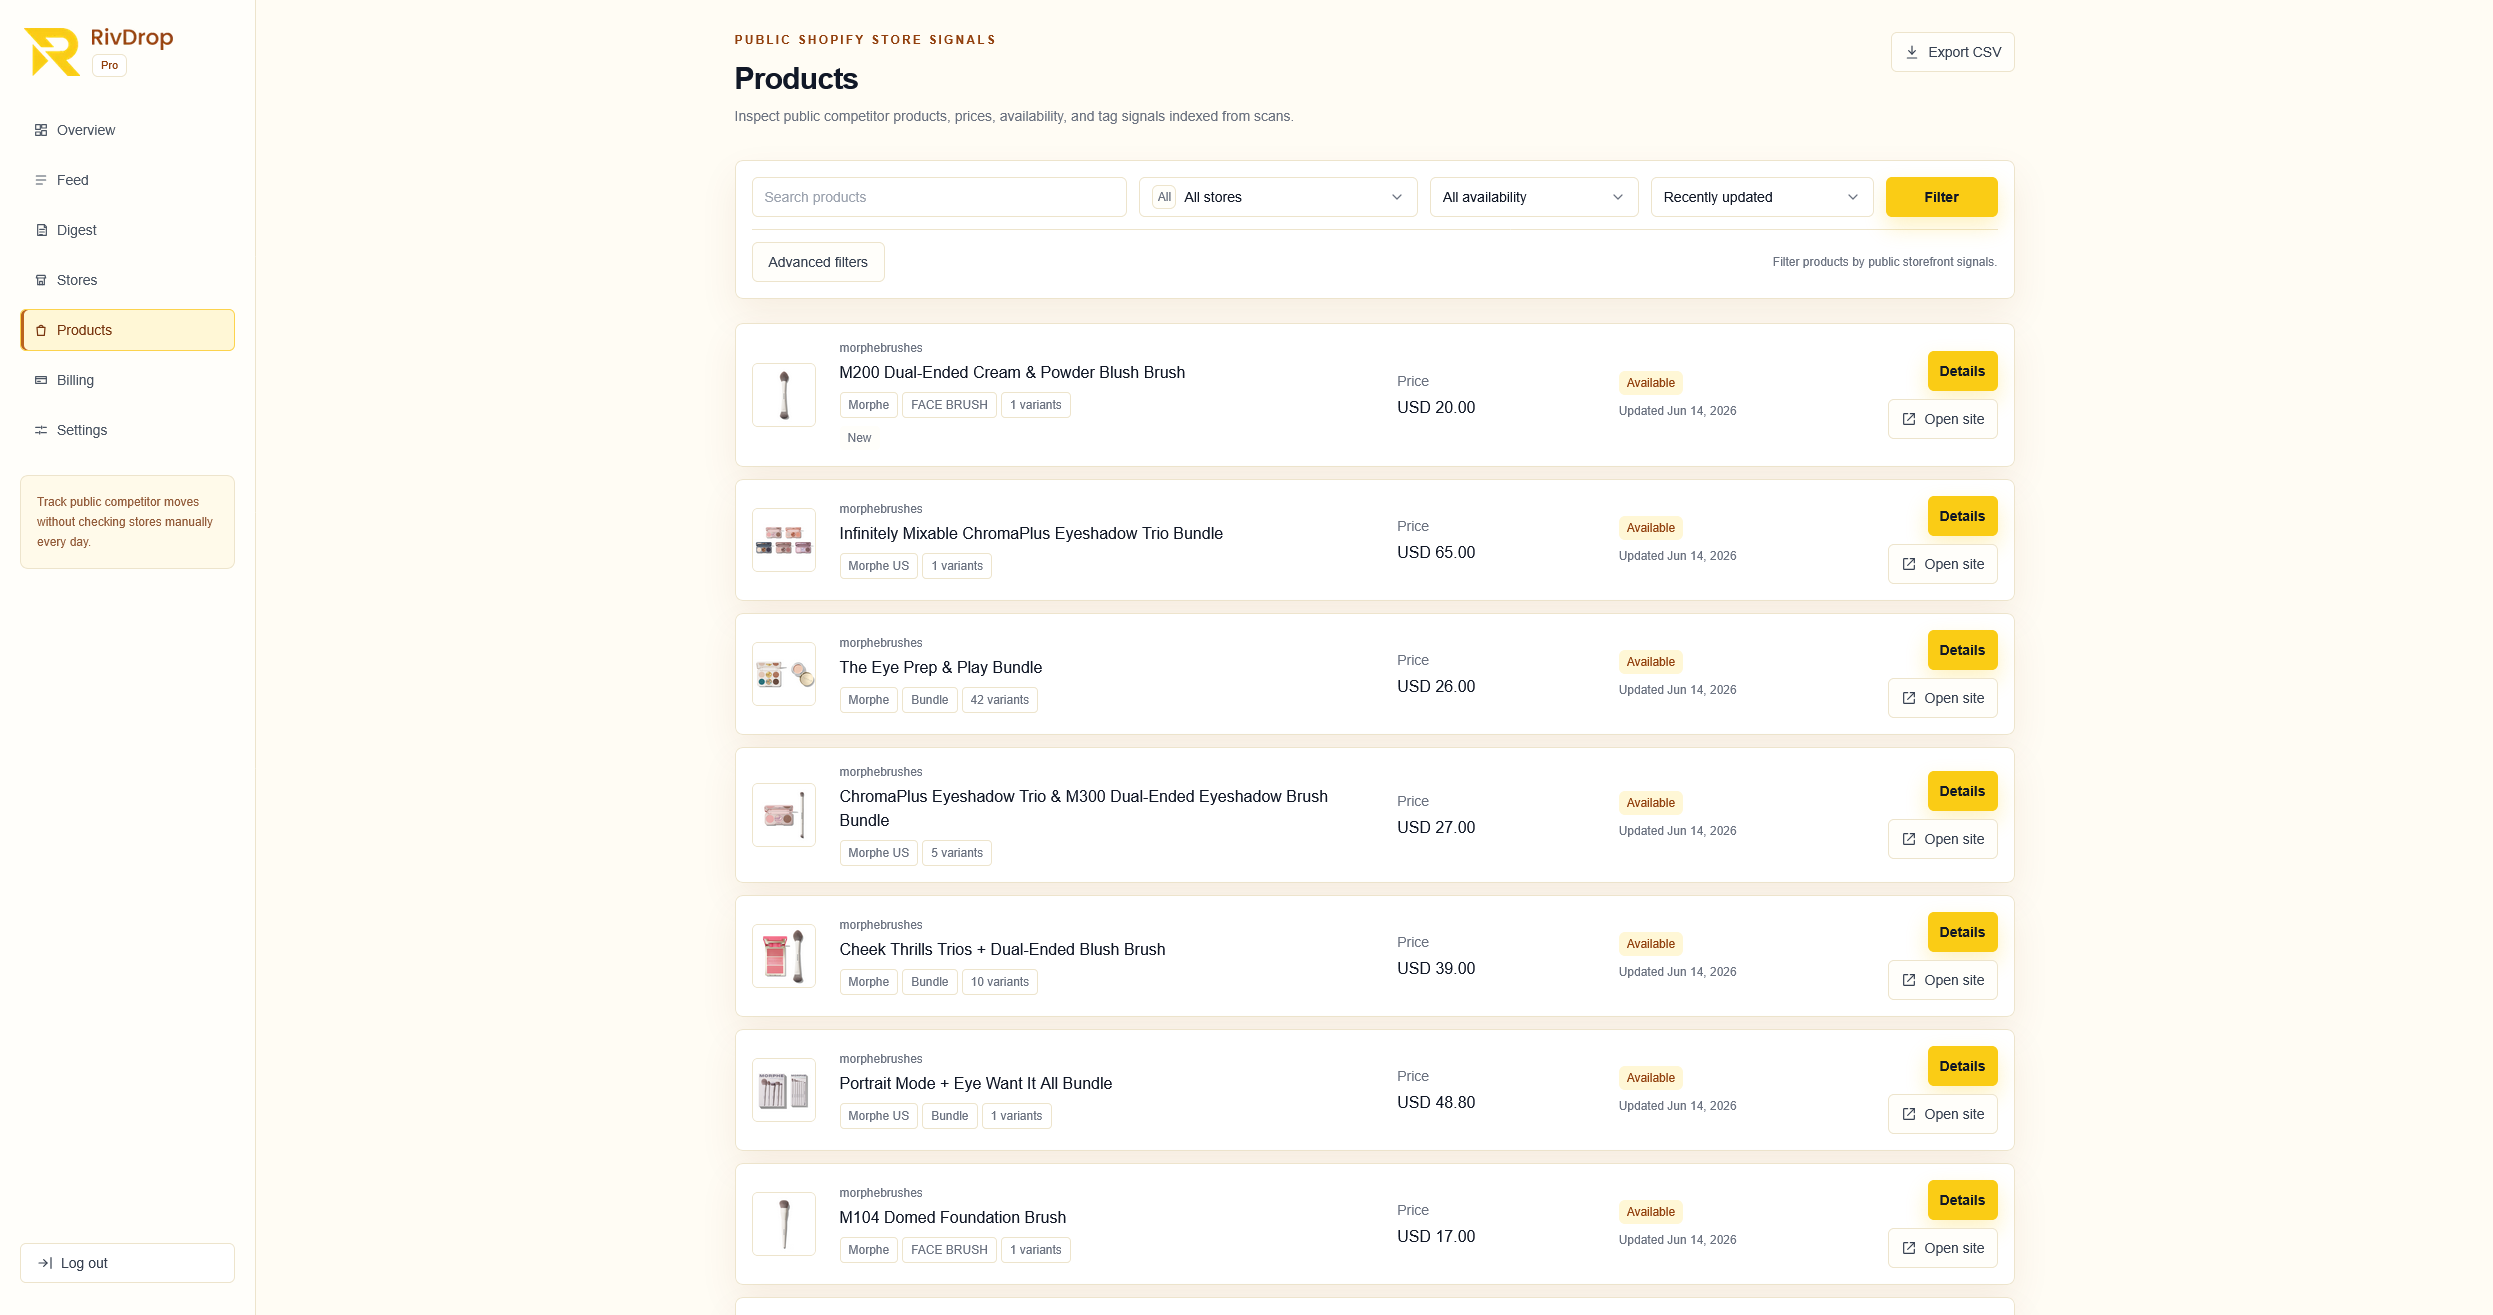Screen dimensions: 2493x1315
Task: Click Available badge on M104 Foundation Brush
Action: pyautogui.click(x=1651, y=1212)
